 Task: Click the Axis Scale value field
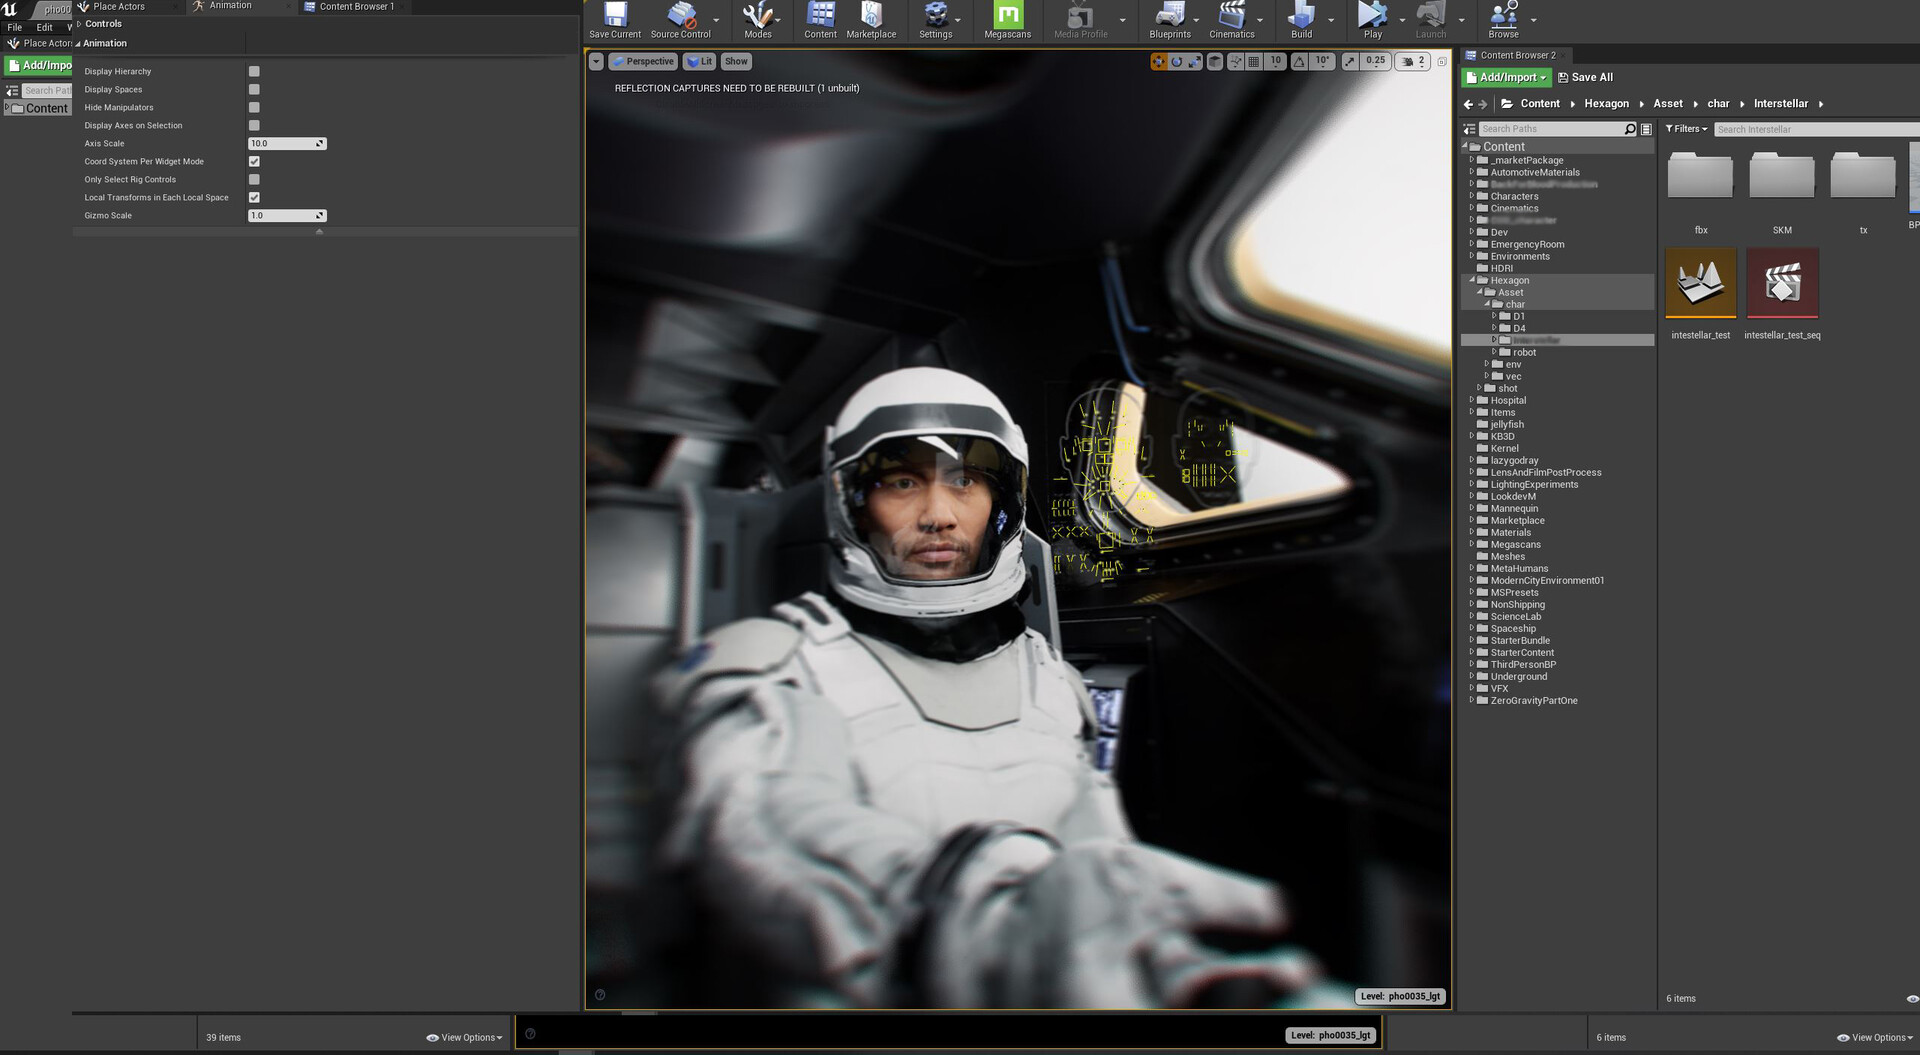tap(287, 143)
